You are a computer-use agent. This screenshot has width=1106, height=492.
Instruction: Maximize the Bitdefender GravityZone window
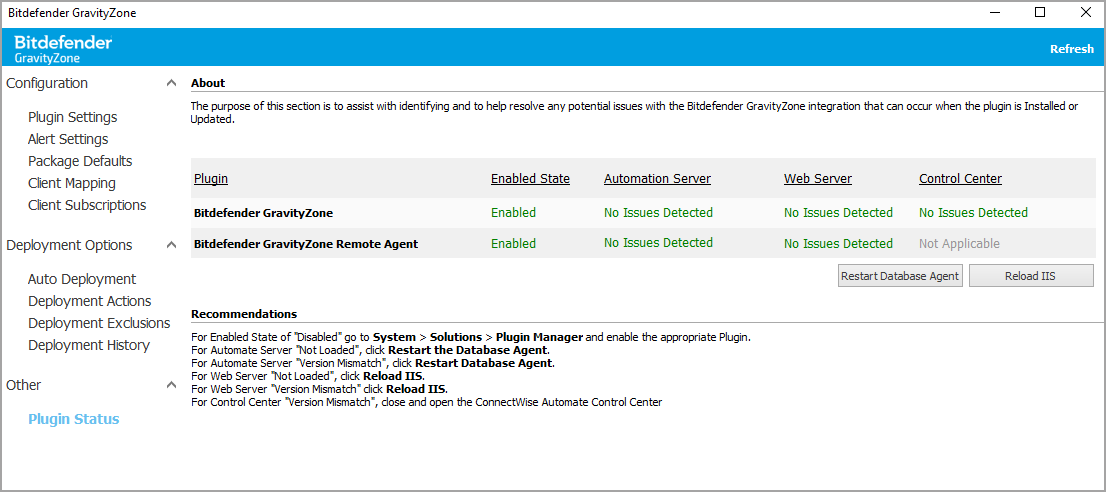click(1039, 13)
